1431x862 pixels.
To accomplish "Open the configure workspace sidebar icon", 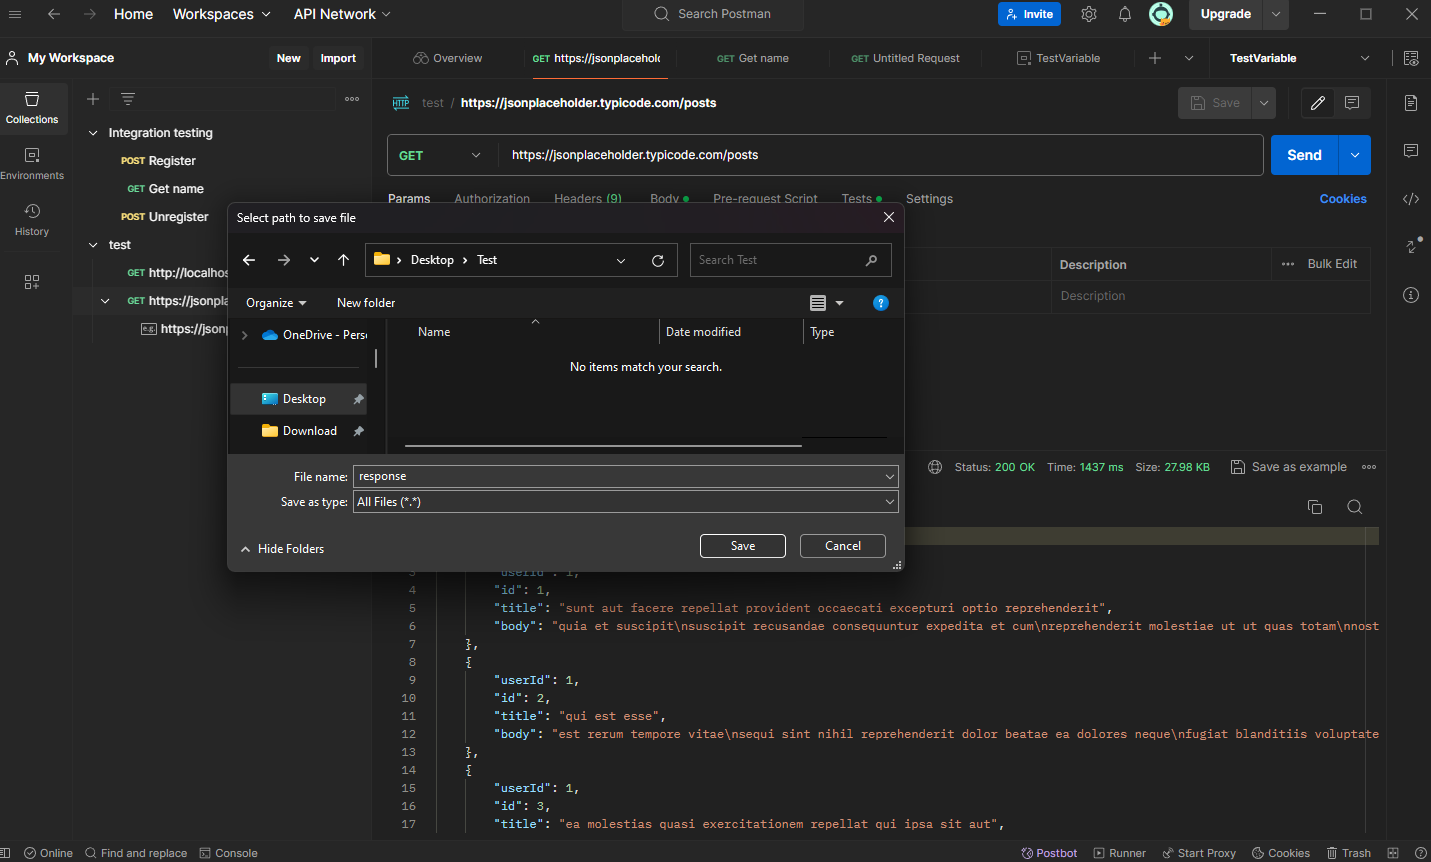I will pos(32,282).
